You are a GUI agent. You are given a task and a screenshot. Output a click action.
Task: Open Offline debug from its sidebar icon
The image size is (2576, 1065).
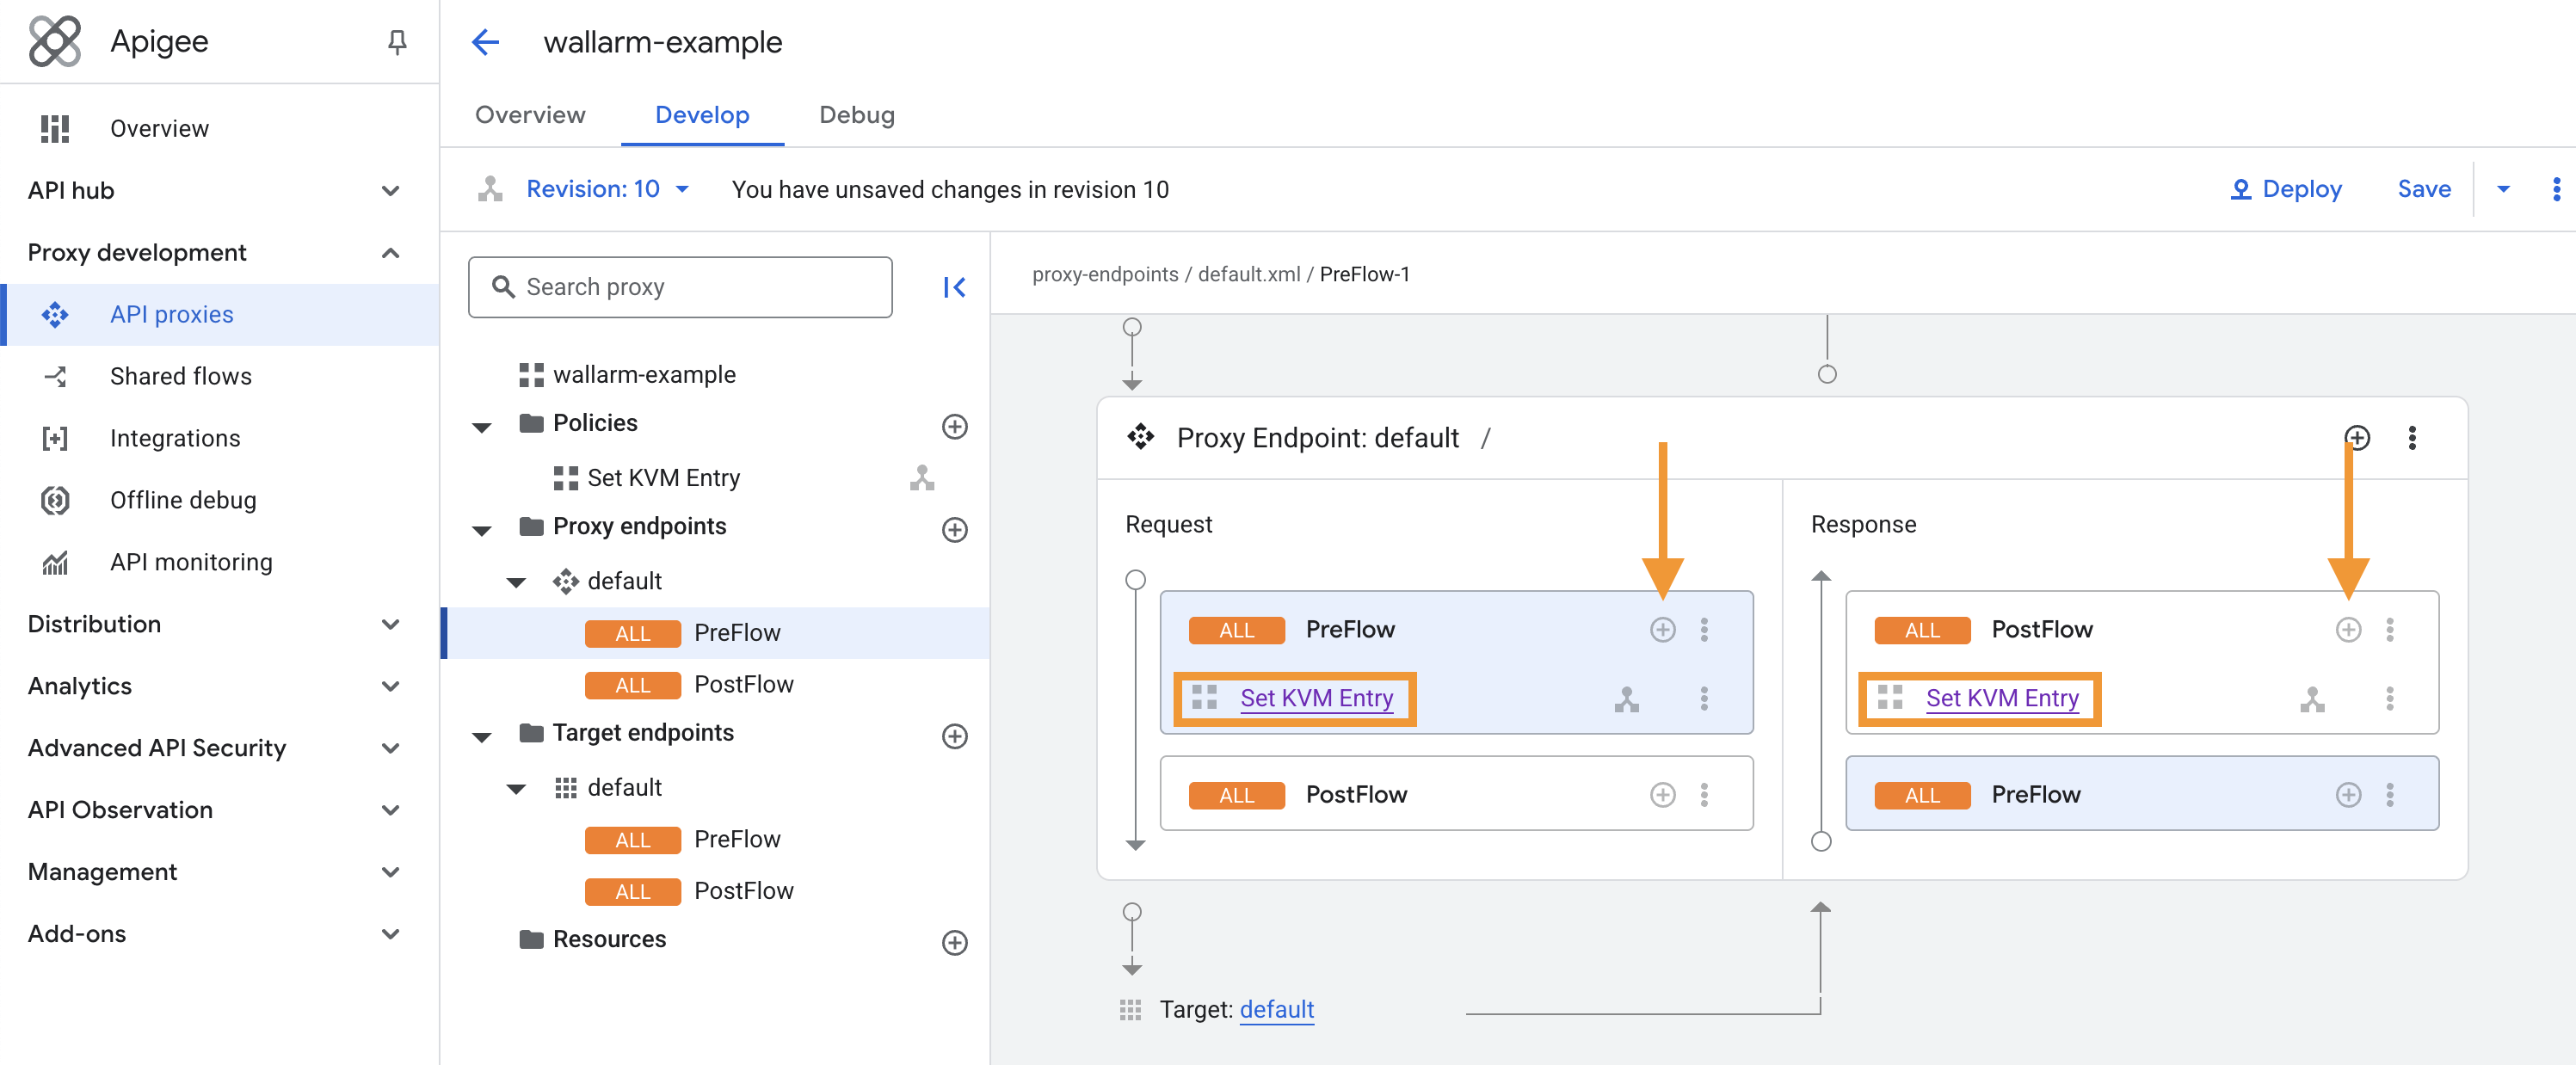55,500
